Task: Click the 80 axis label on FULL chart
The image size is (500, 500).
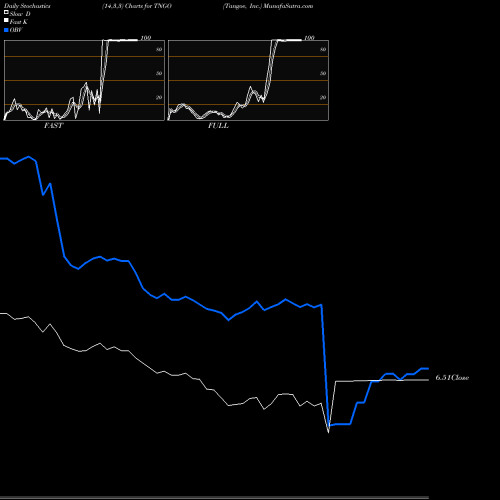Action: [x=323, y=50]
